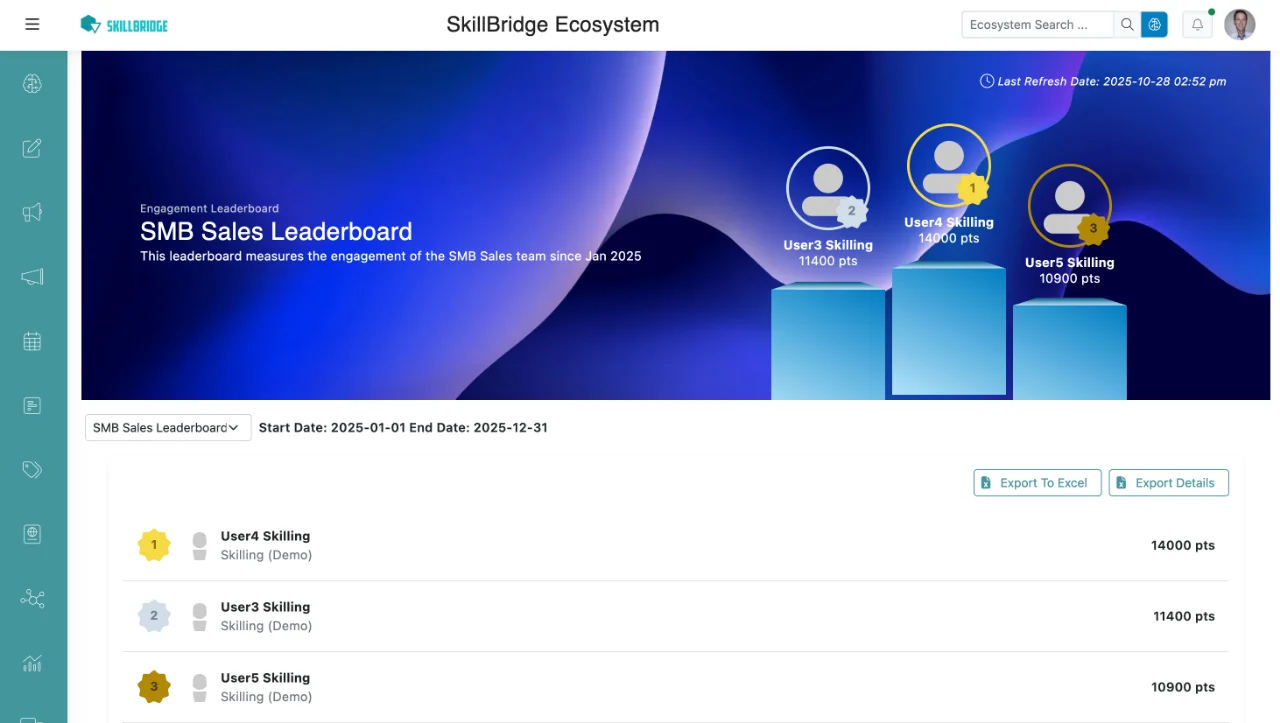The height and width of the screenshot is (723, 1280).
Task: Open the user profile avatar menu
Action: point(1239,25)
